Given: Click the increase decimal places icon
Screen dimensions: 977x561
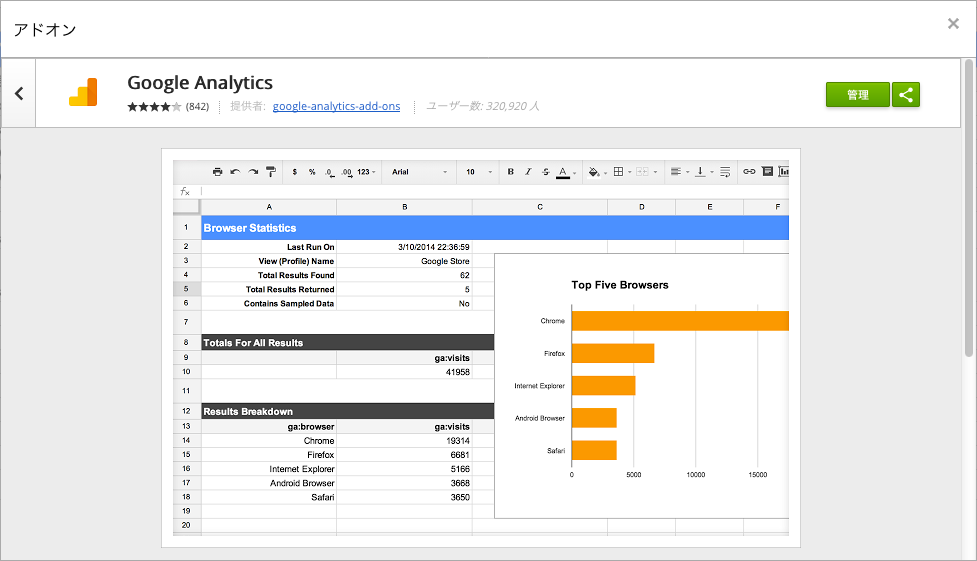Looking at the screenshot, I should pyautogui.click(x=346, y=172).
